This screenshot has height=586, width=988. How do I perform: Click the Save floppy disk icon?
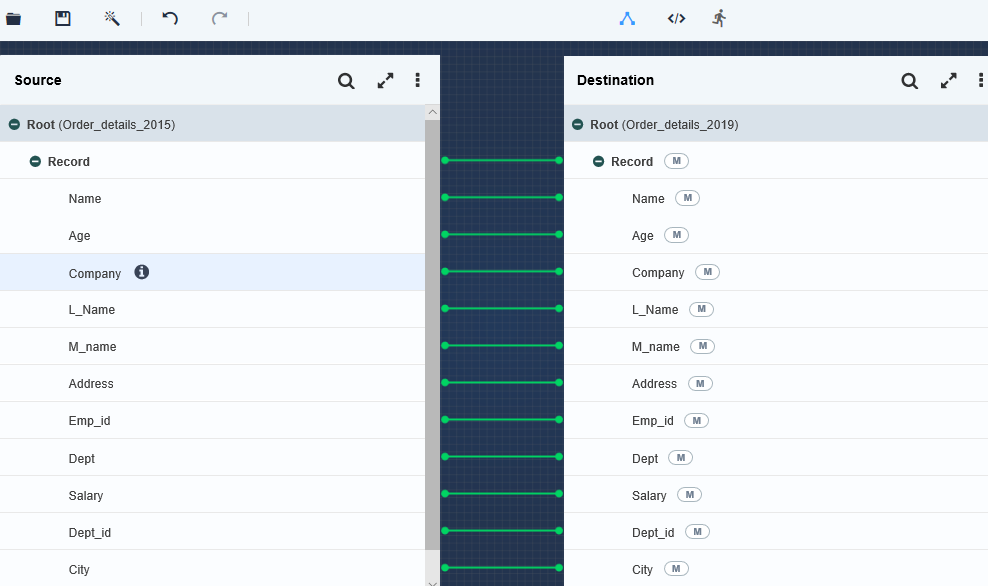[x=62, y=18]
